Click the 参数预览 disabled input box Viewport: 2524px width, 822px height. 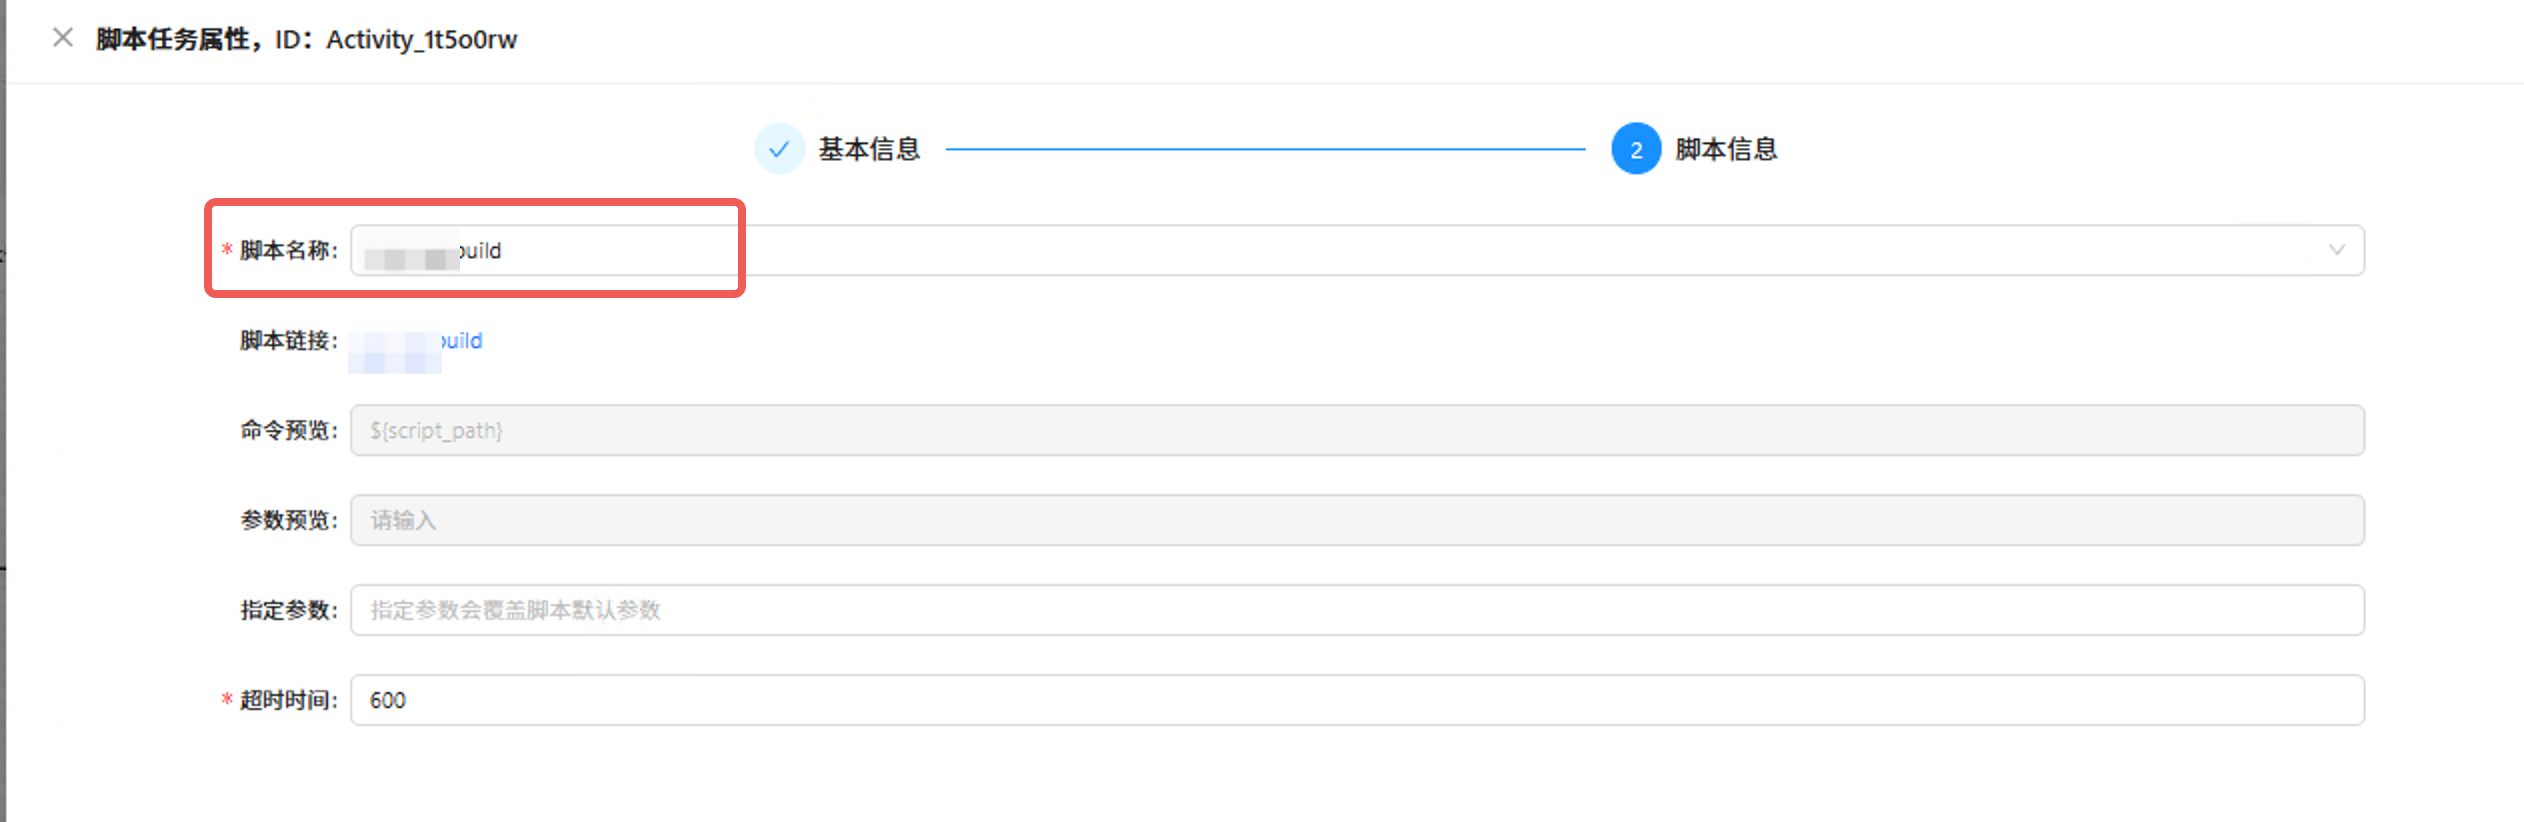(1357, 520)
